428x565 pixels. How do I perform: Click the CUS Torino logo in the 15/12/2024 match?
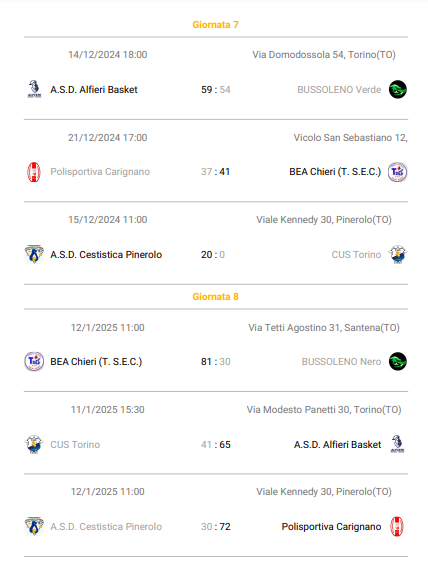pos(397,254)
